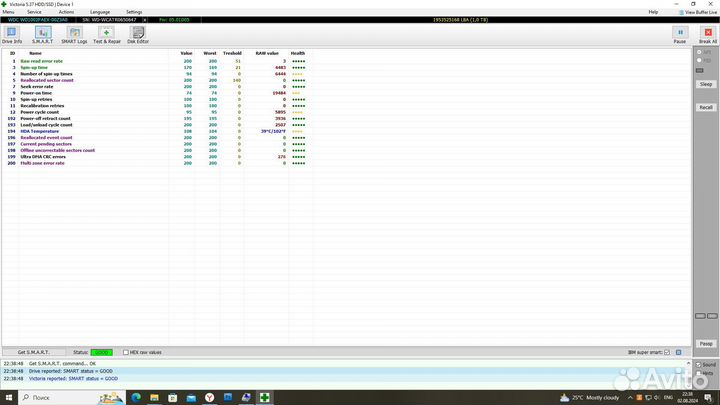This screenshot has width=720, height=405.
Task: Select the Ultra DMA CRC errors row
Action: [158, 157]
